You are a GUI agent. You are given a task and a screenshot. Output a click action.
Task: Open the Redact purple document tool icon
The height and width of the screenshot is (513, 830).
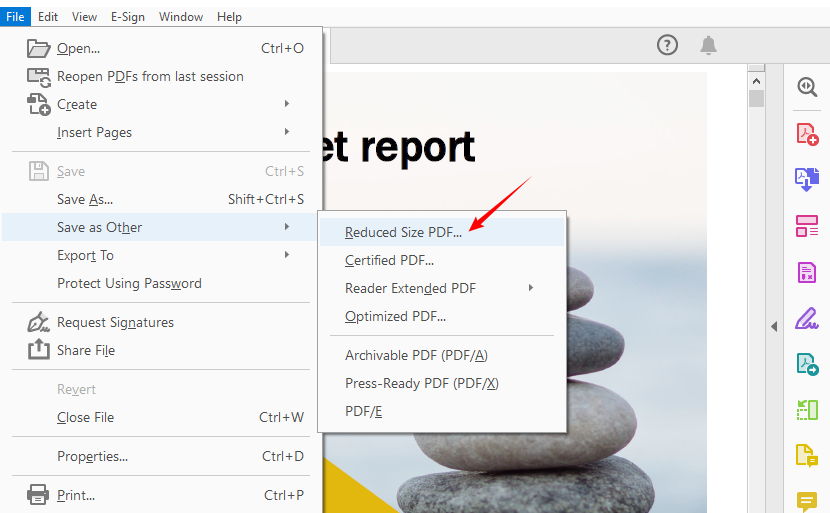[x=807, y=272]
